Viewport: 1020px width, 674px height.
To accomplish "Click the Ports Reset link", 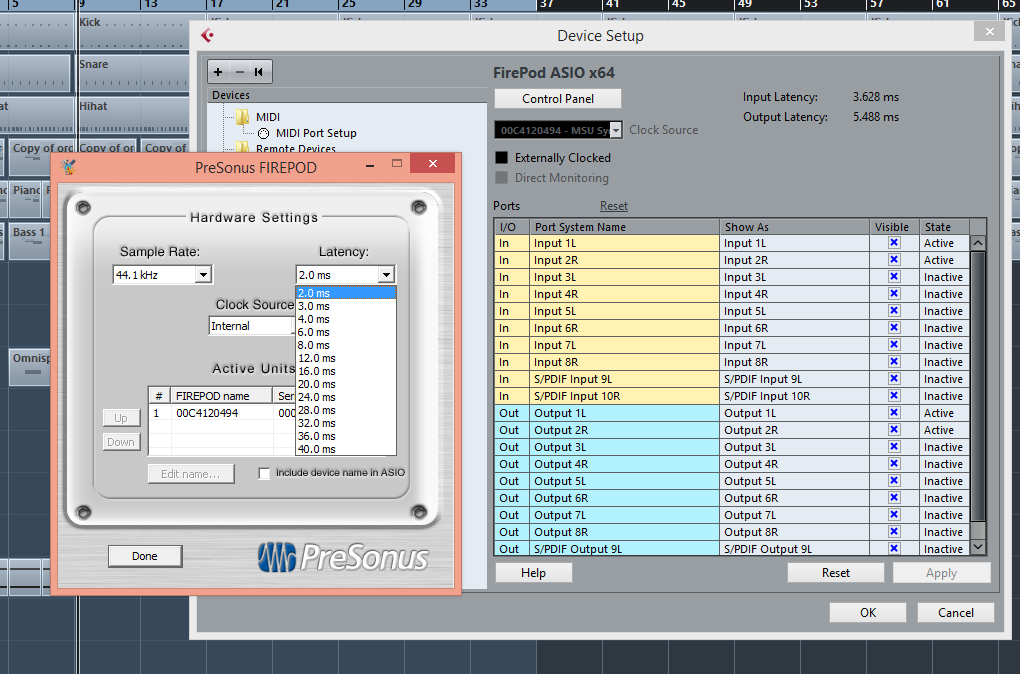I will pos(613,206).
